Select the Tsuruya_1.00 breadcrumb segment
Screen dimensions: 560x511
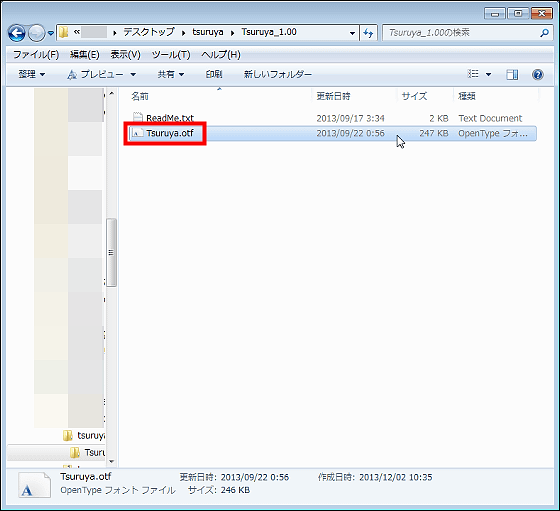[269, 32]
